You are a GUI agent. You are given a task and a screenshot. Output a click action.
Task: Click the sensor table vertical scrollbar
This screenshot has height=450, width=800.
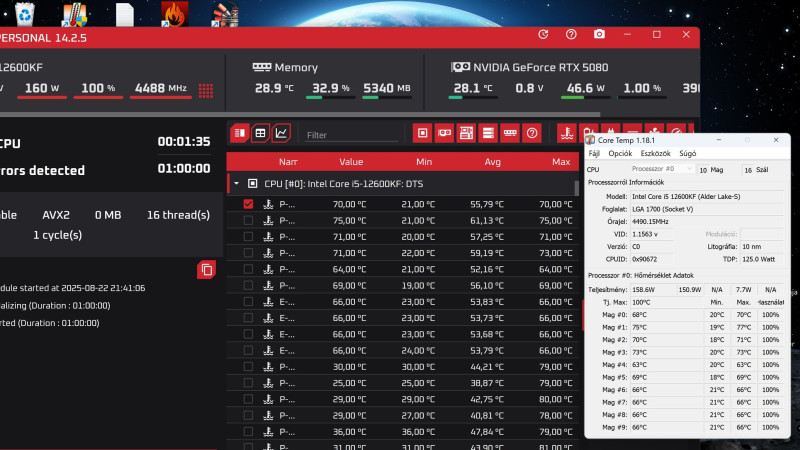pos(577,188)
